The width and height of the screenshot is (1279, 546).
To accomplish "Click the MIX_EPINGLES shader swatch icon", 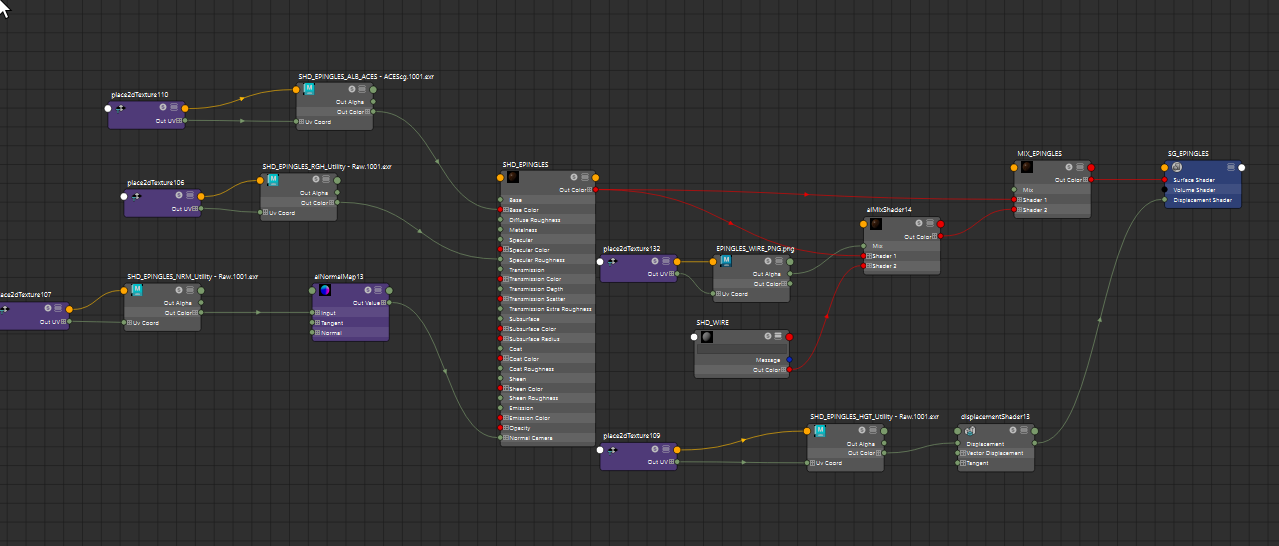I will [1027, 167].
